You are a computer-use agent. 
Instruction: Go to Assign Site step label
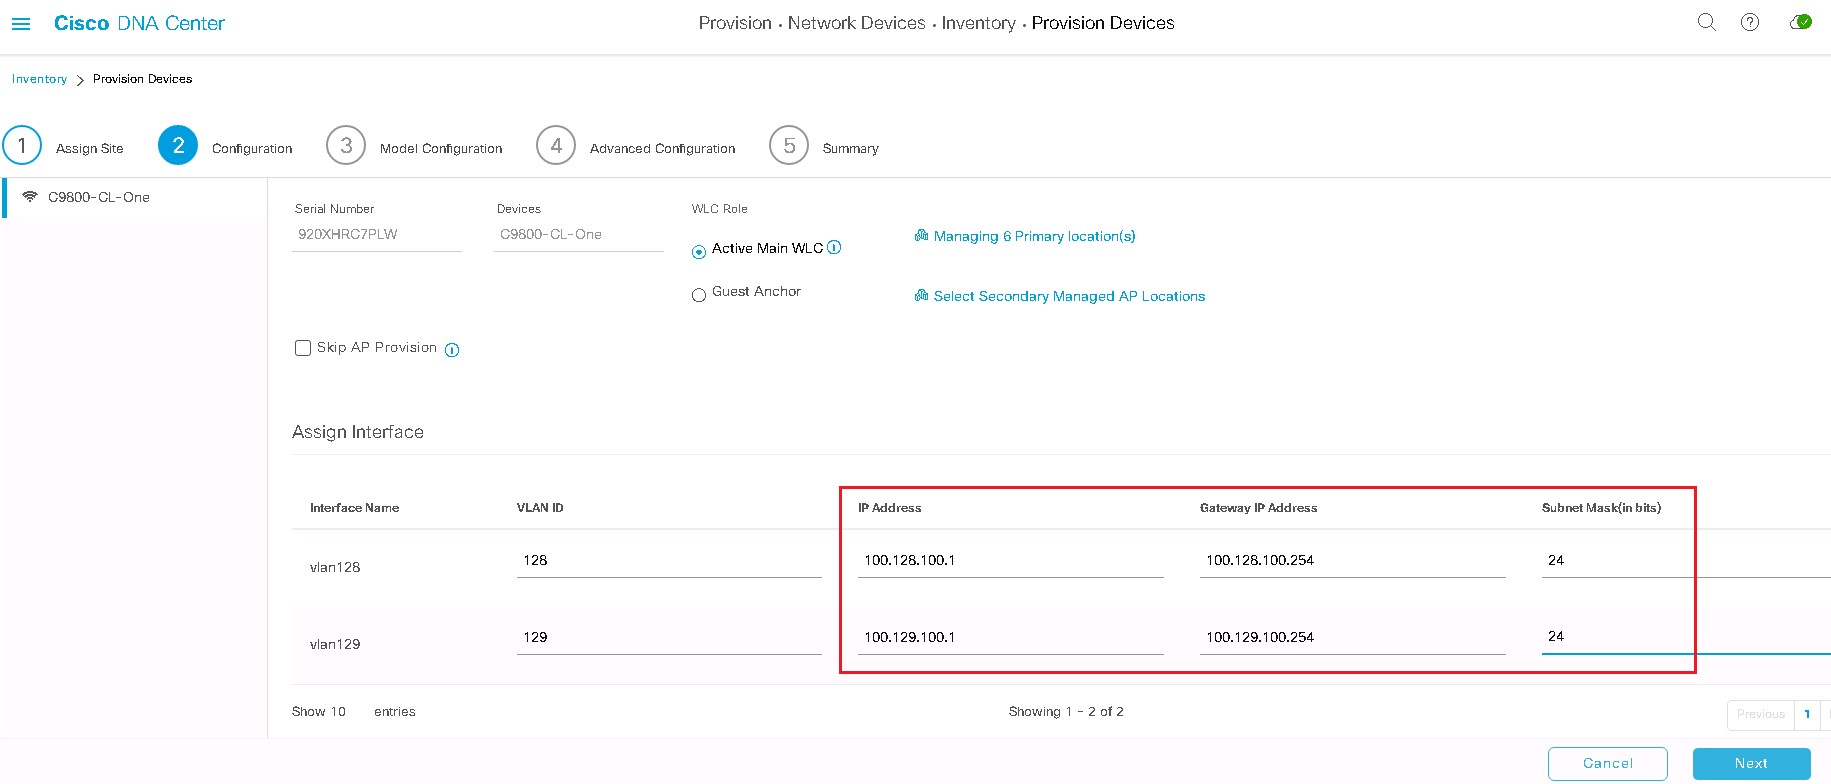(90, 148)
